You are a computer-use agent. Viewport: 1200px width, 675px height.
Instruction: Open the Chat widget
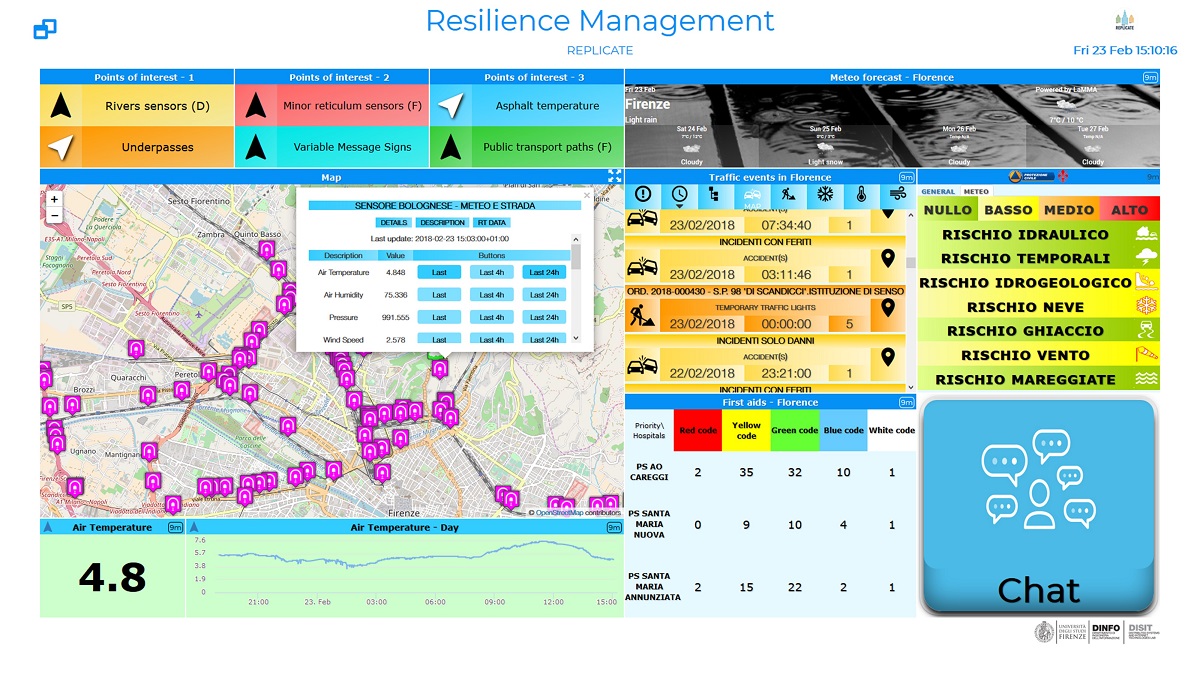(1038, 506)
